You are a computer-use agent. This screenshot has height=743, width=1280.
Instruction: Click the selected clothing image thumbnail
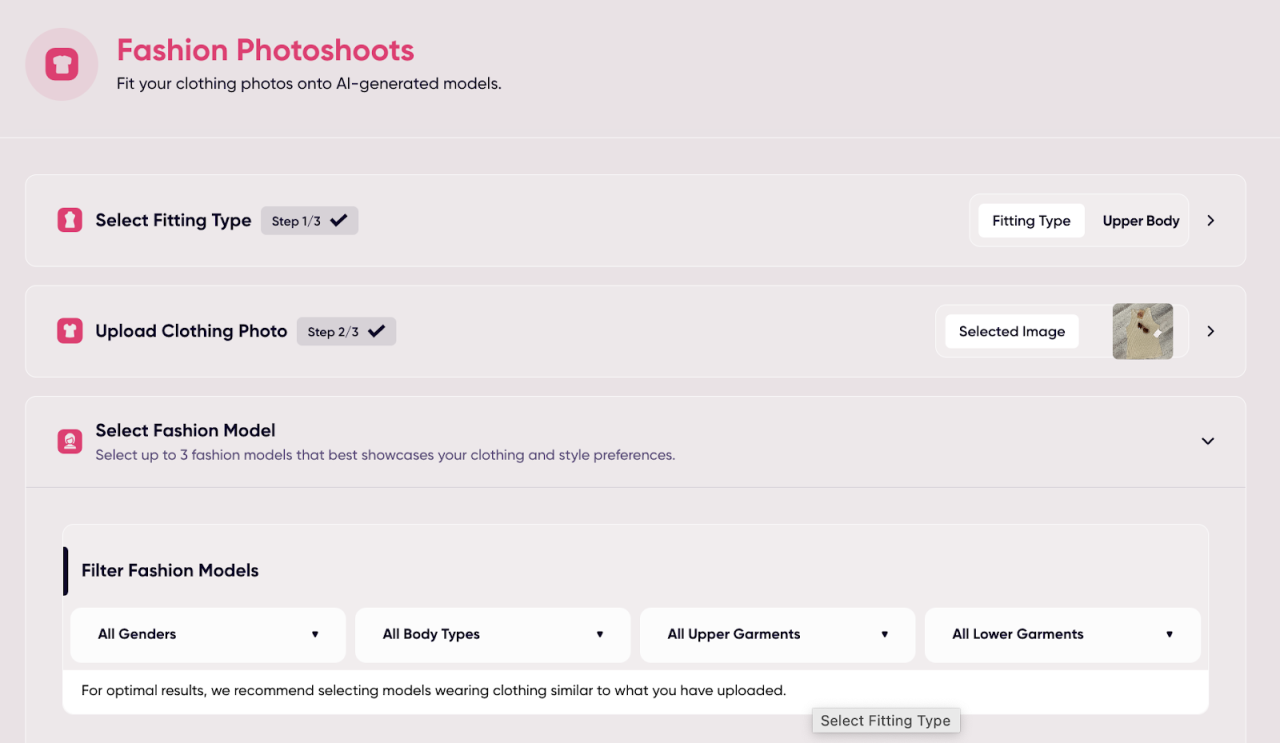pyautogui.click(x=1142, y=331)
